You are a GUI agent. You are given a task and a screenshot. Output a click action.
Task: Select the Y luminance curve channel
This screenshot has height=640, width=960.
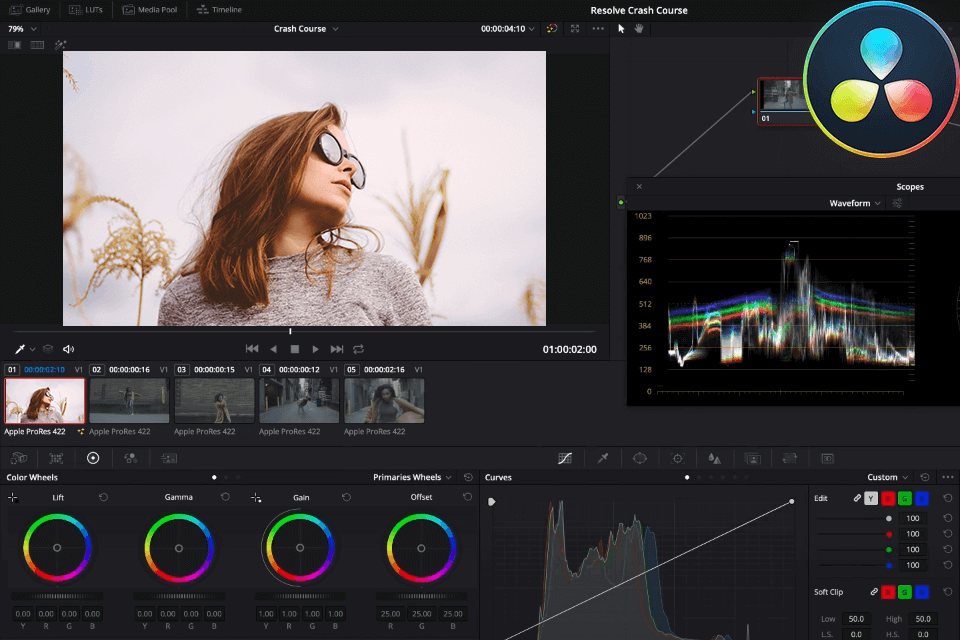[871, 499]
